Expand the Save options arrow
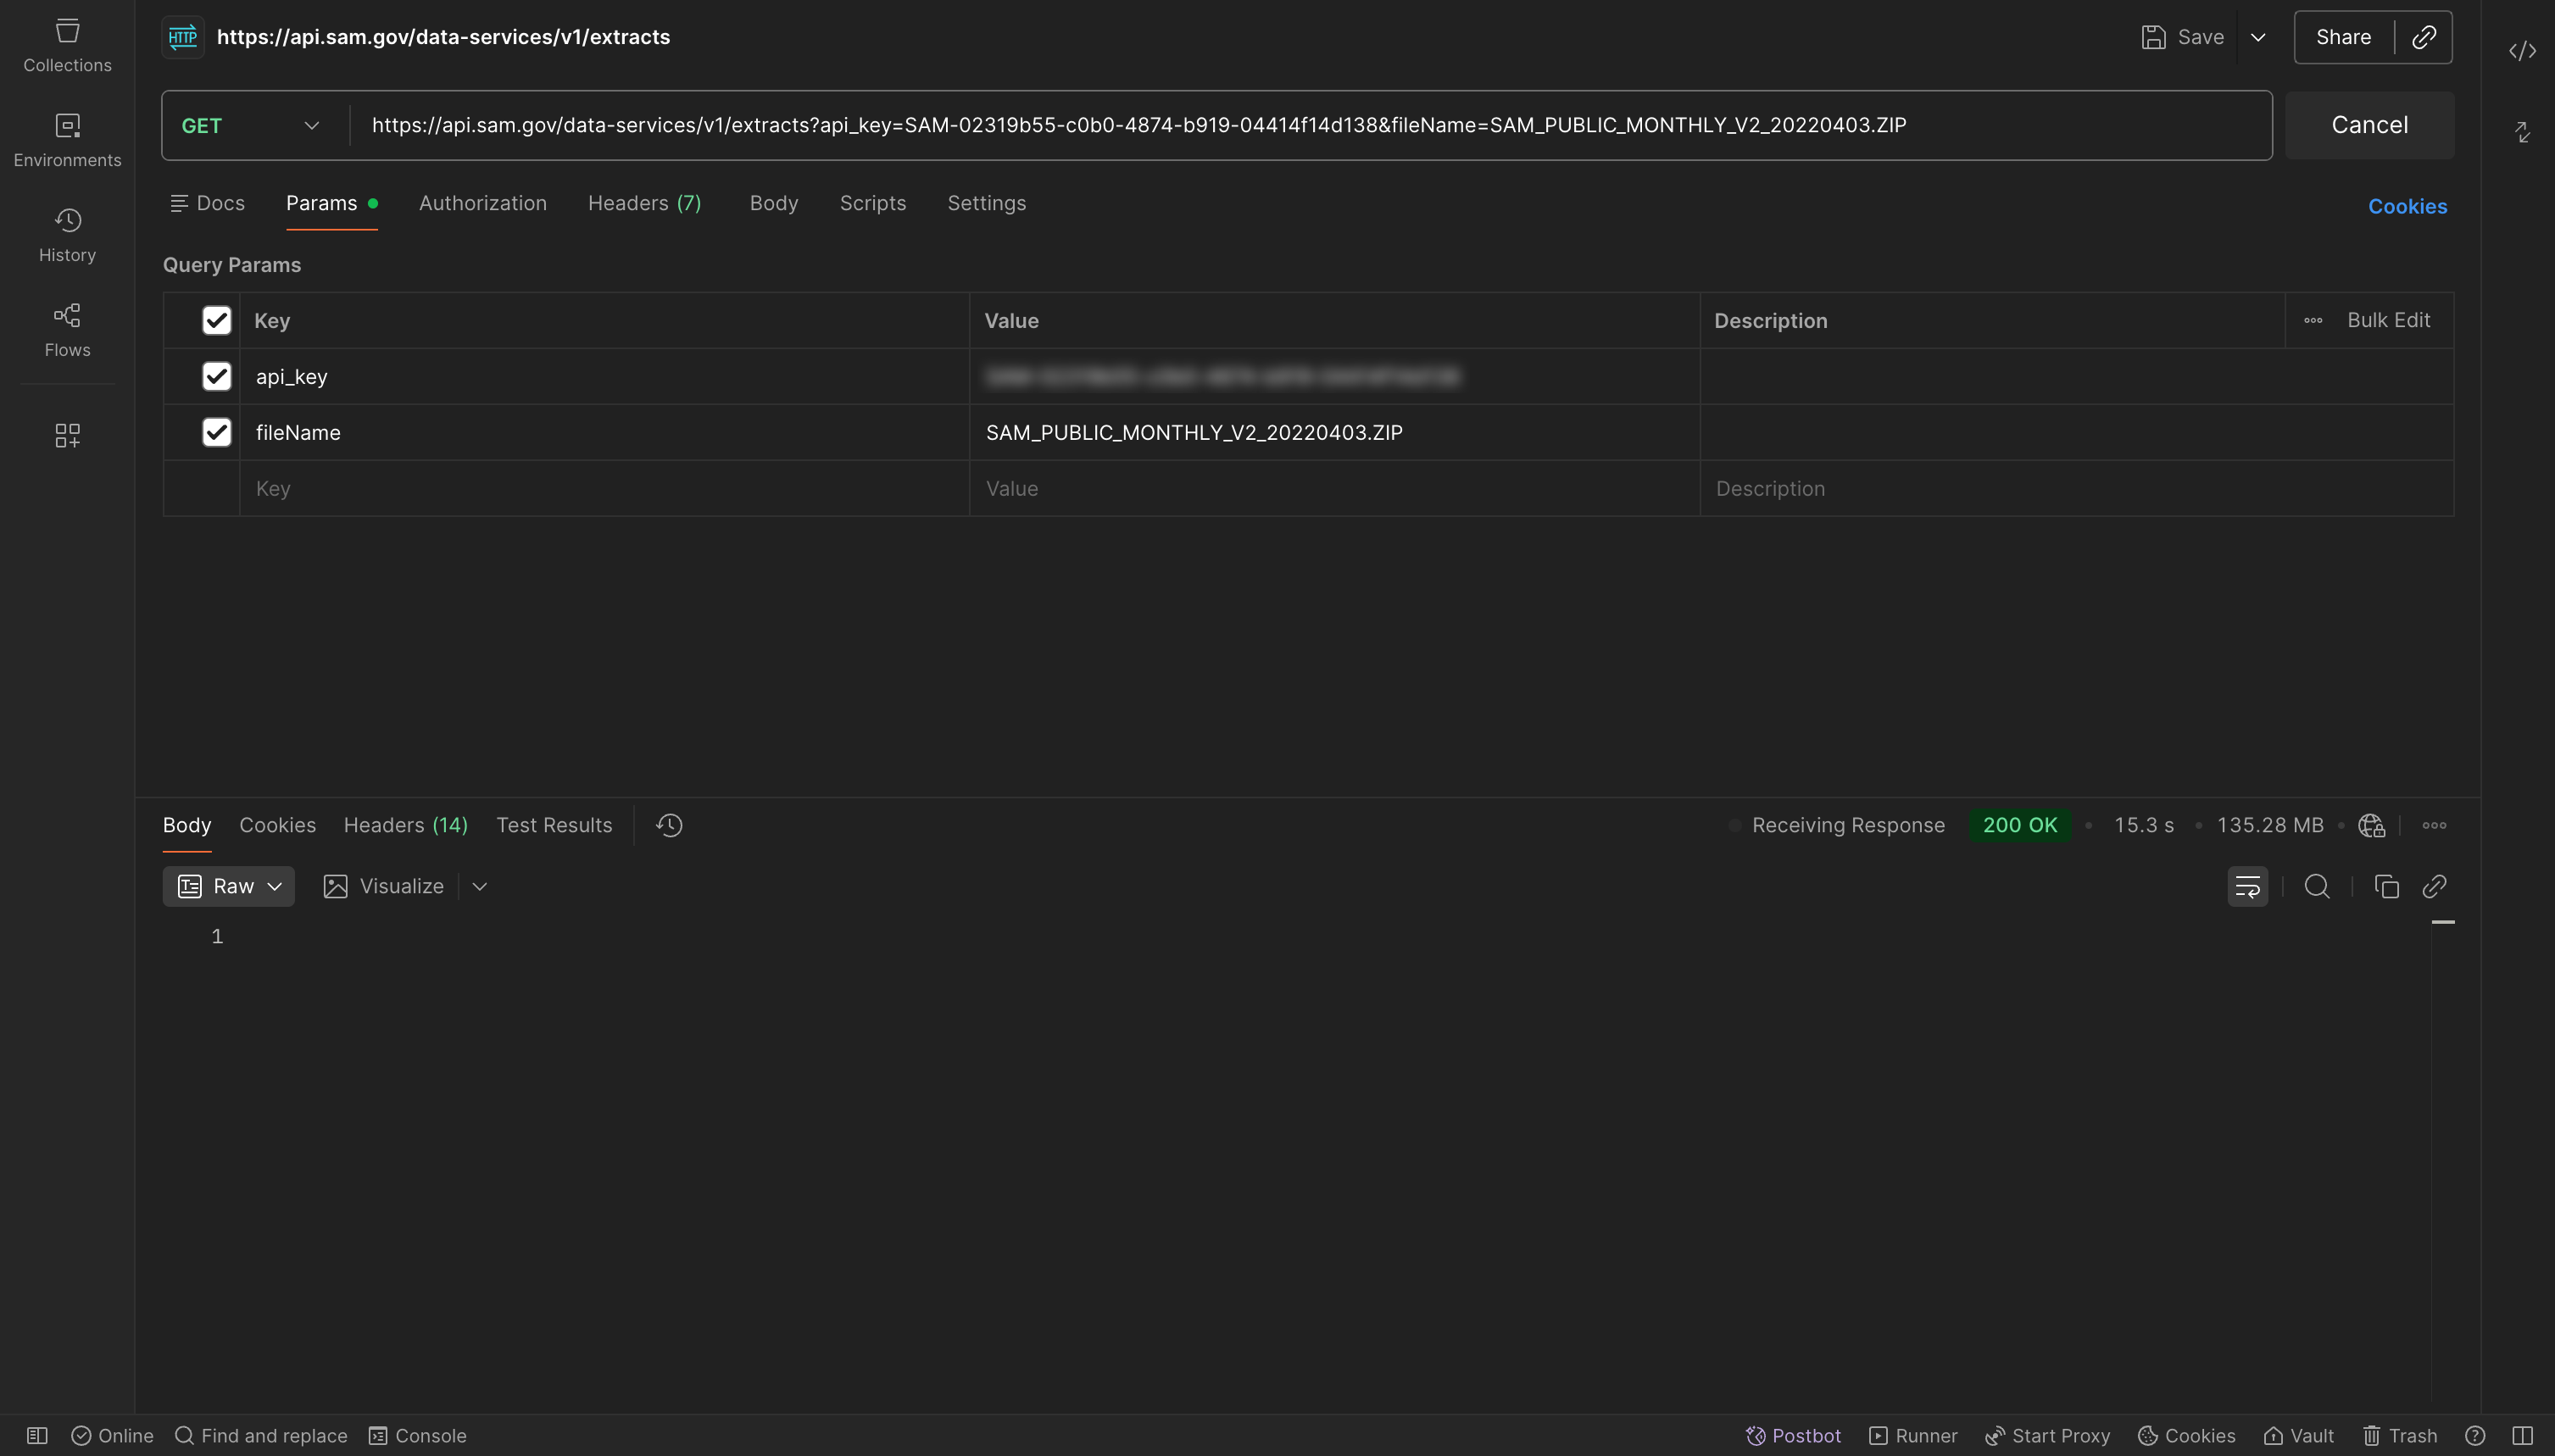The image size is (2555, 1456). [2258, 37]
